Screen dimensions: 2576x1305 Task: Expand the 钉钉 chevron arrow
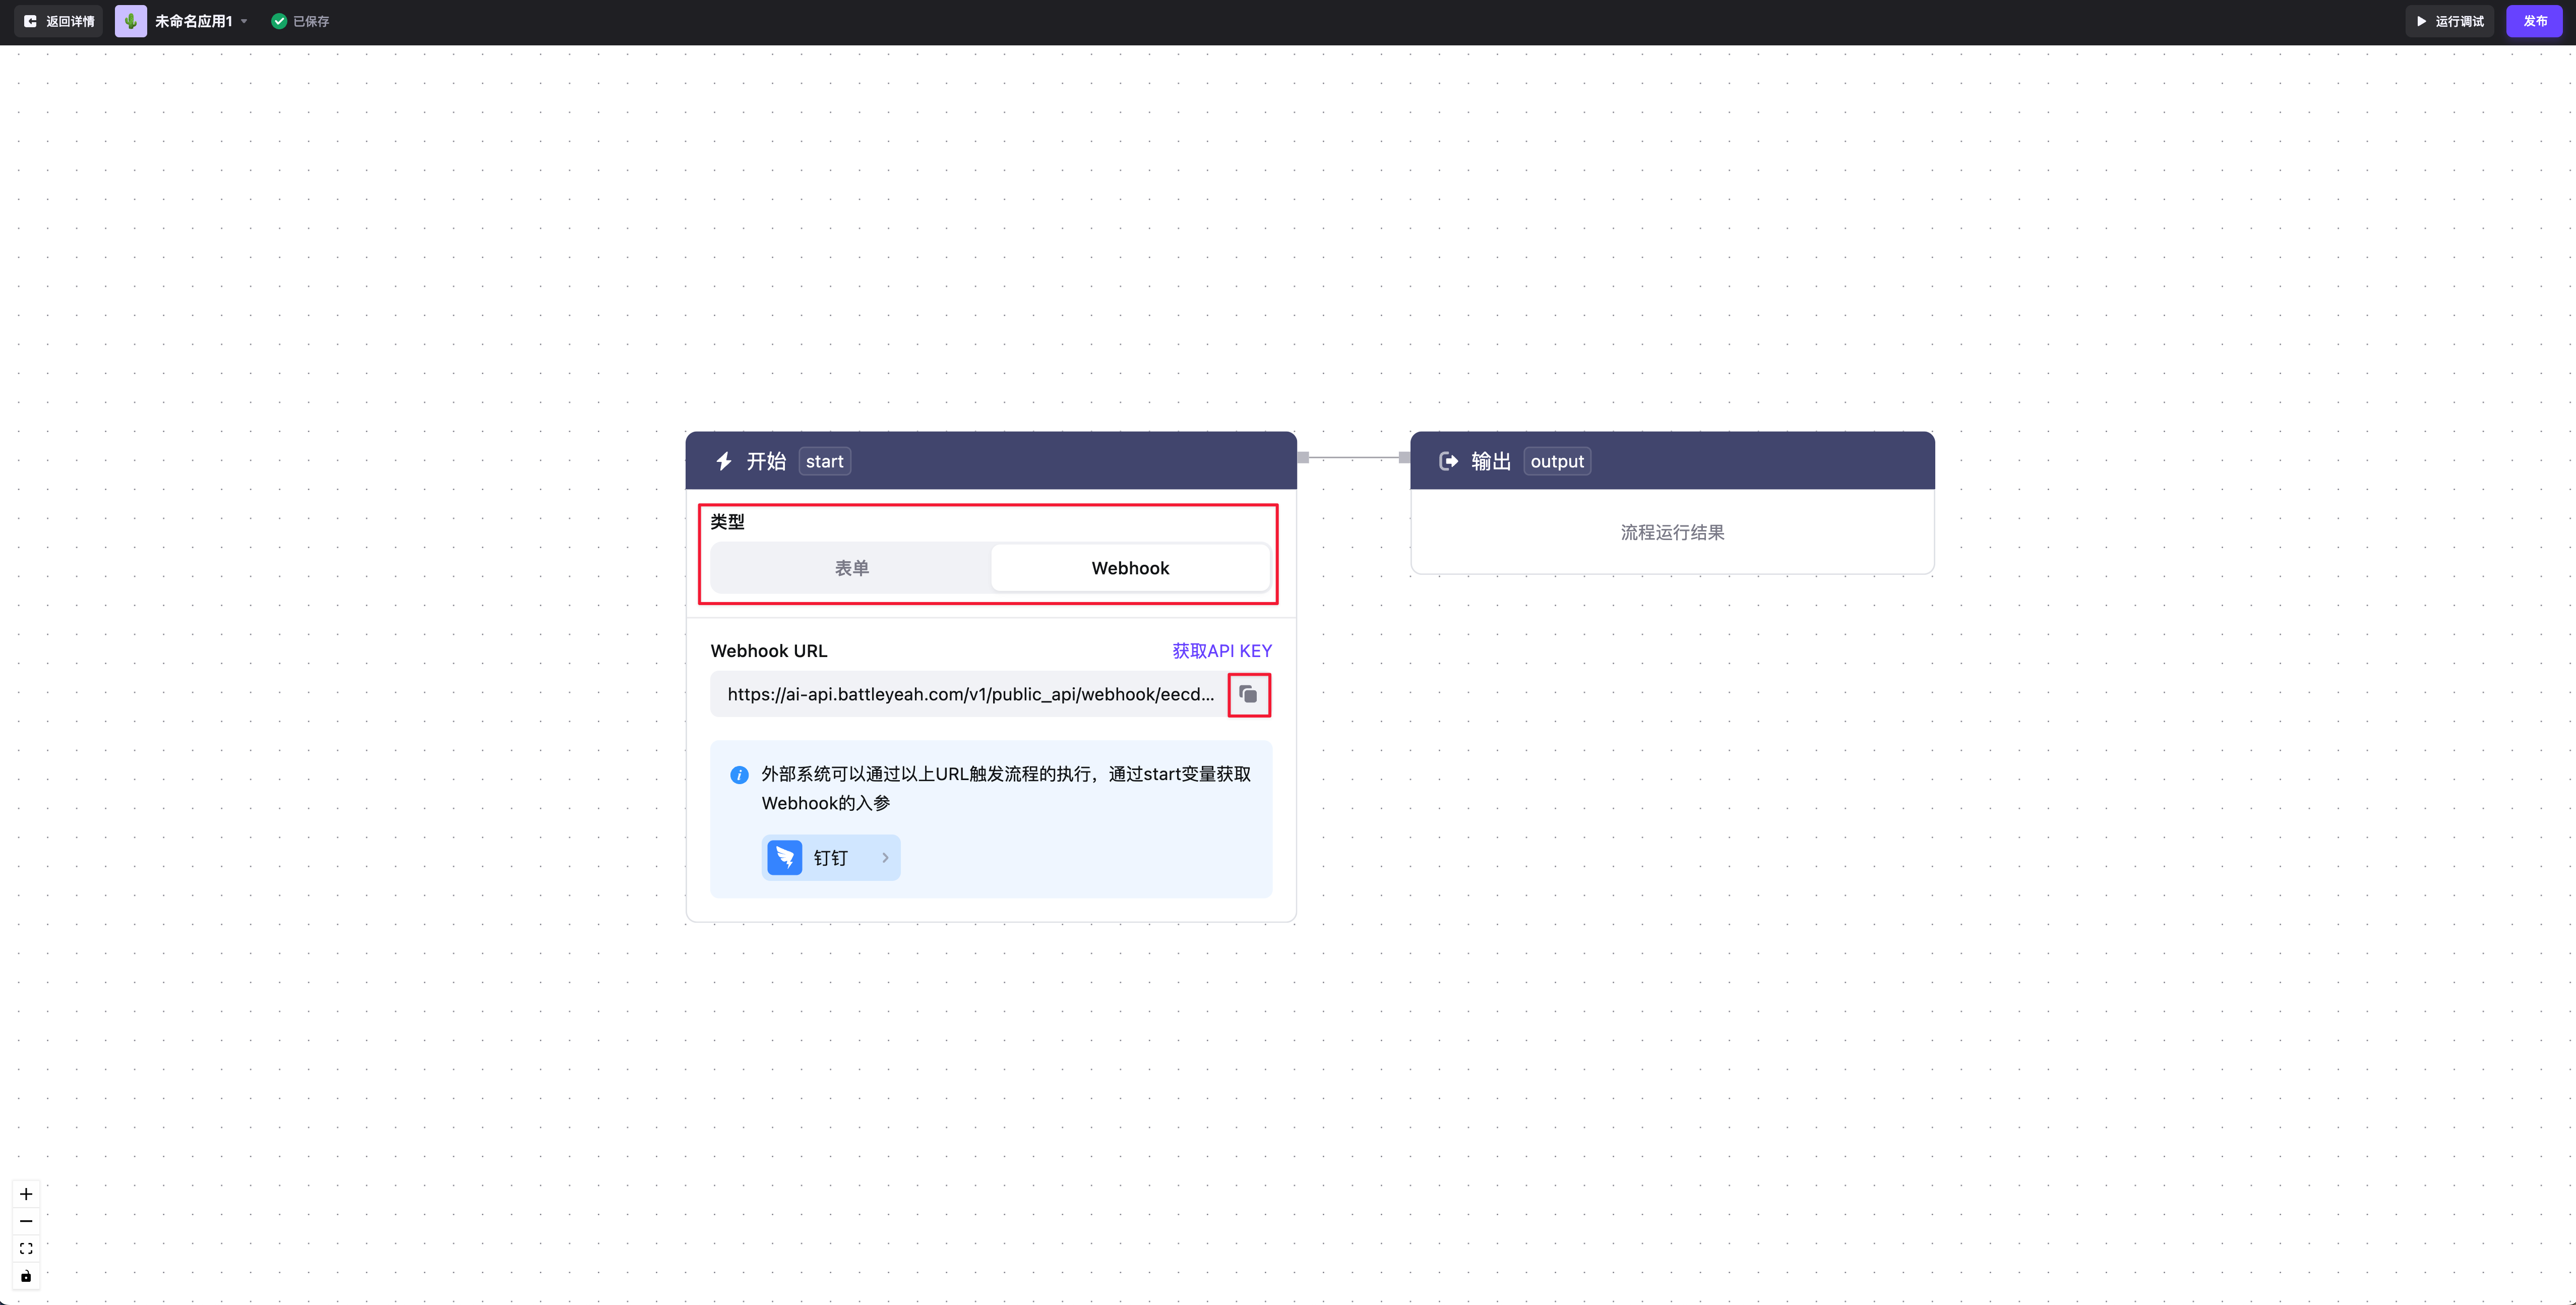pyautogui.click(x=885, y=858)
